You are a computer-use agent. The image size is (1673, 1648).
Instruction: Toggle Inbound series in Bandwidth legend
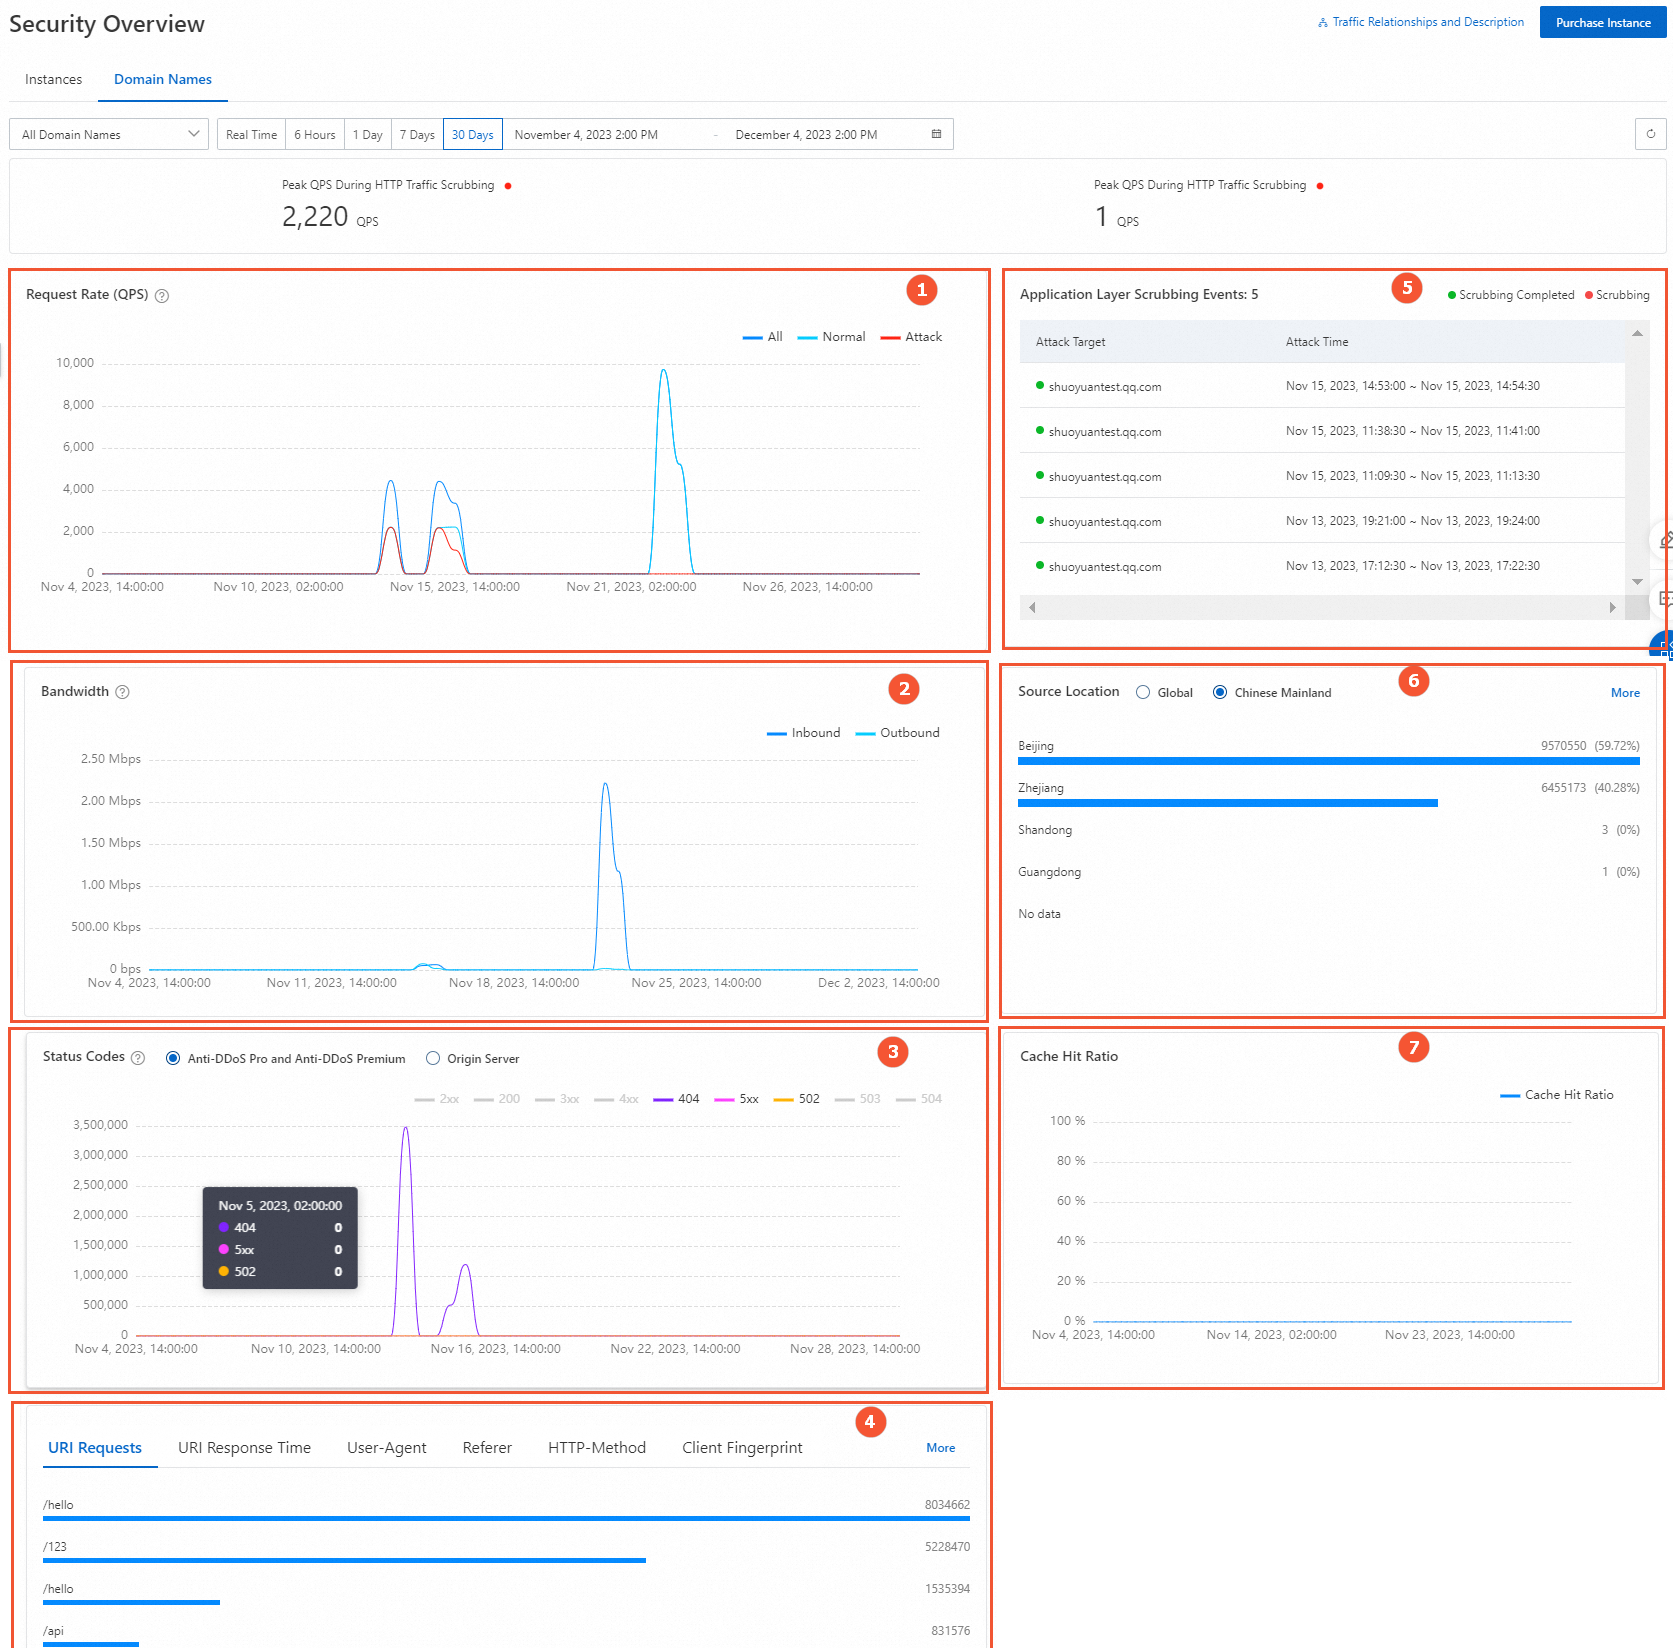(803, 733)
